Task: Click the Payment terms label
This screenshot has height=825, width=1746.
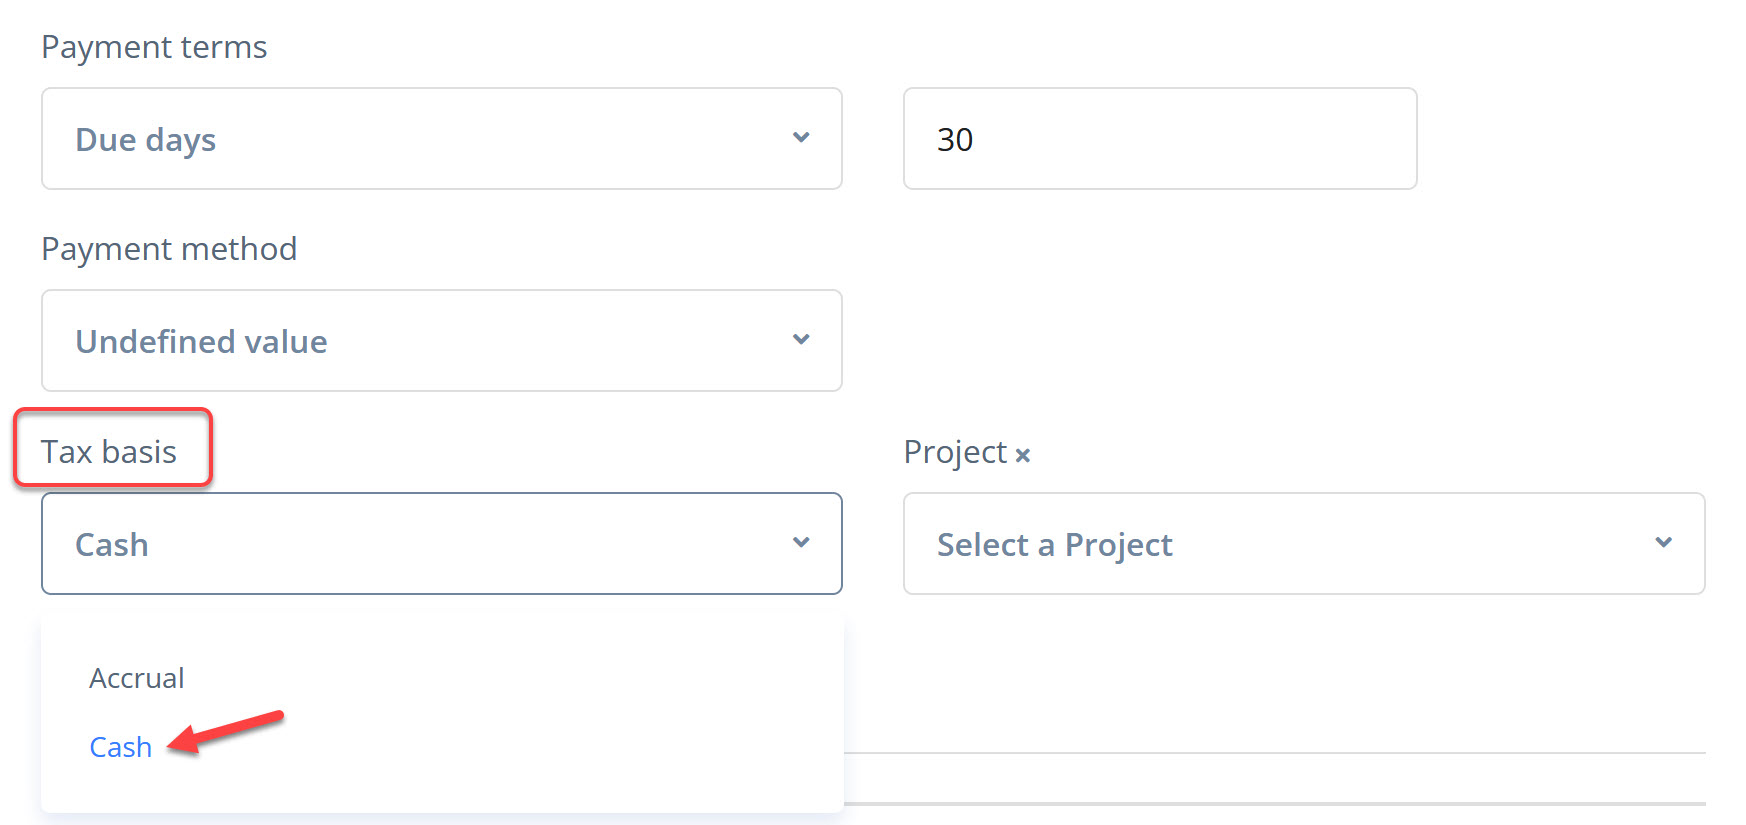Action: click(154, 47)
